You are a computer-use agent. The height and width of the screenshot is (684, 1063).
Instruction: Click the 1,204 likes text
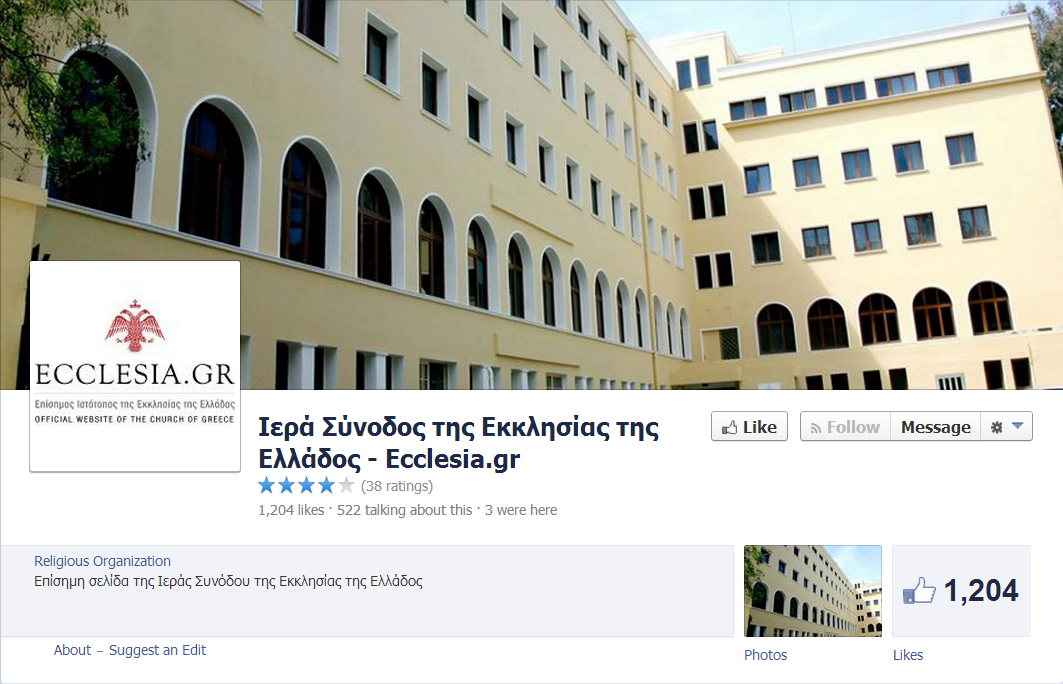coord(292,510)
